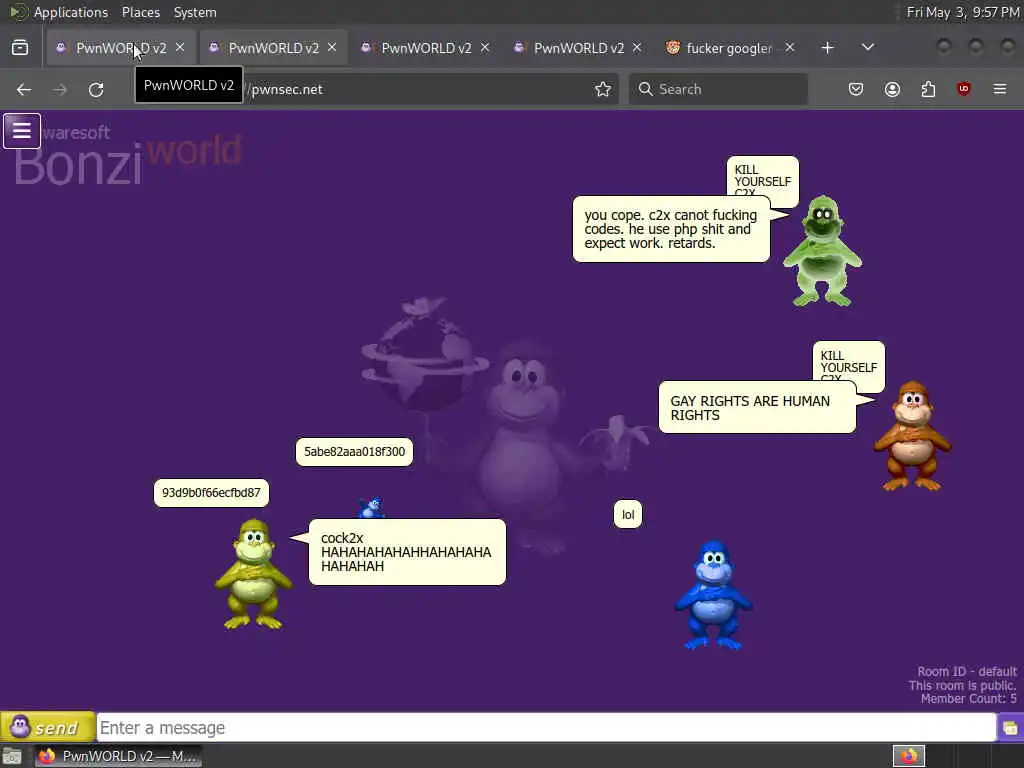The width and height of the screenshot is (1024, 768).
Task: Open the System menu
Action: [195, 12]
